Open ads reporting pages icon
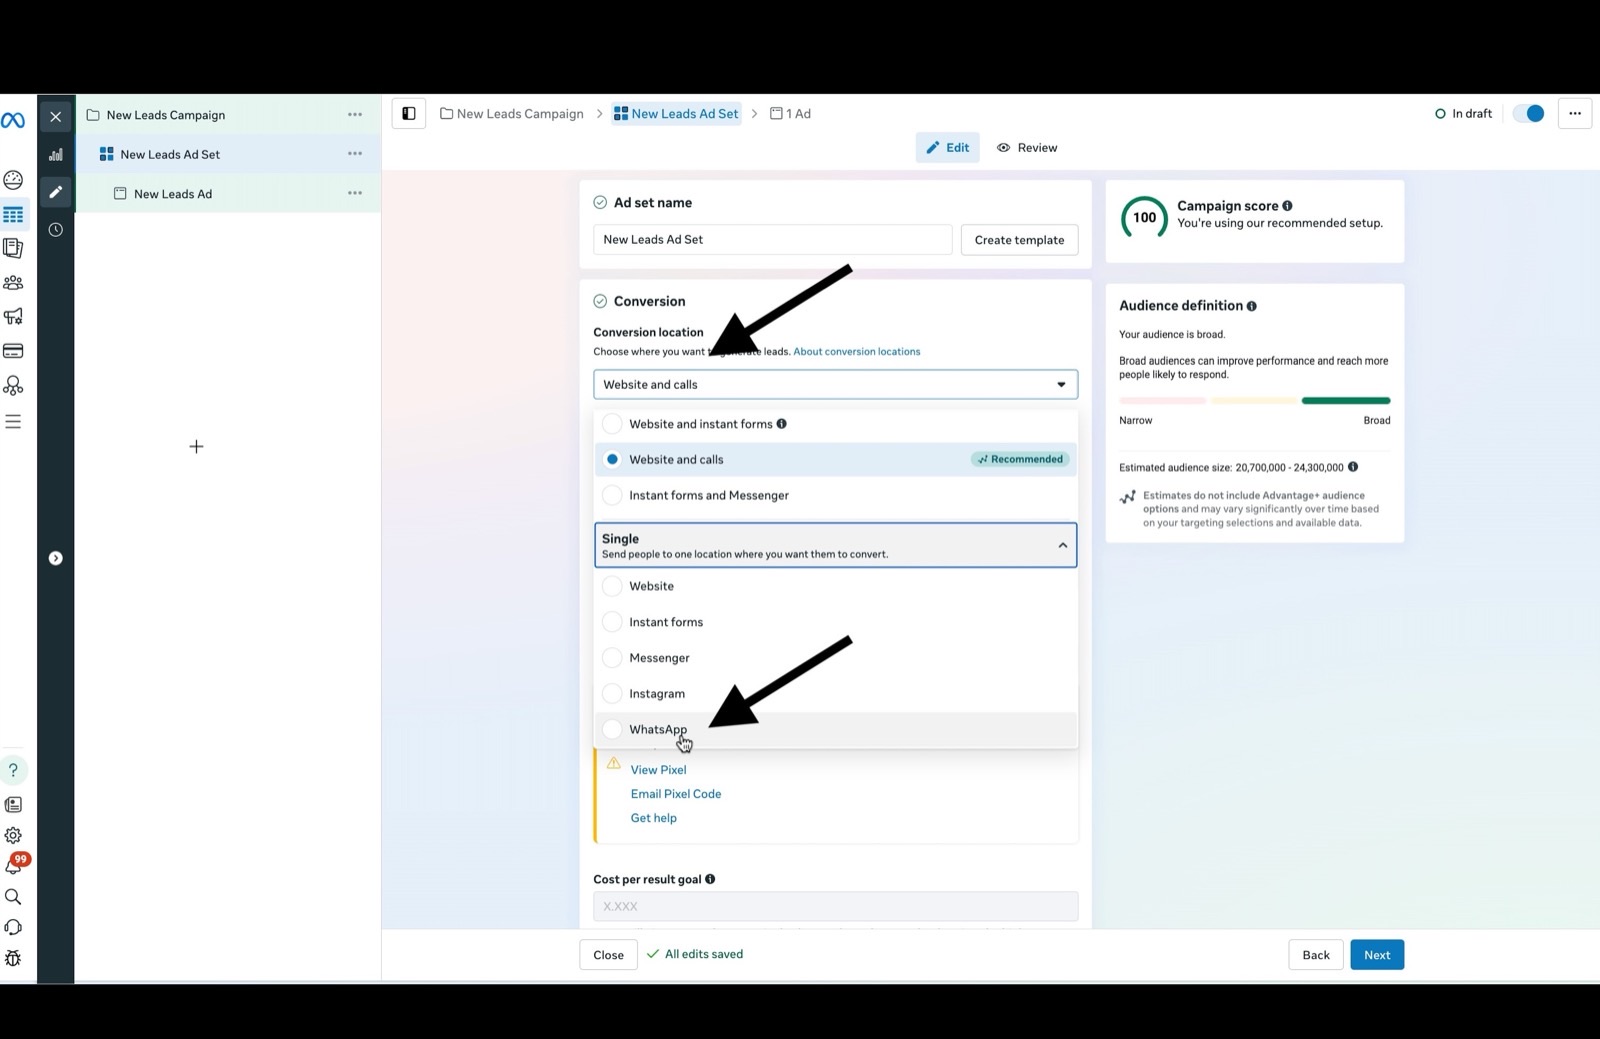Viewport: 1600px width, 1039px height. [x=13, y=248]
